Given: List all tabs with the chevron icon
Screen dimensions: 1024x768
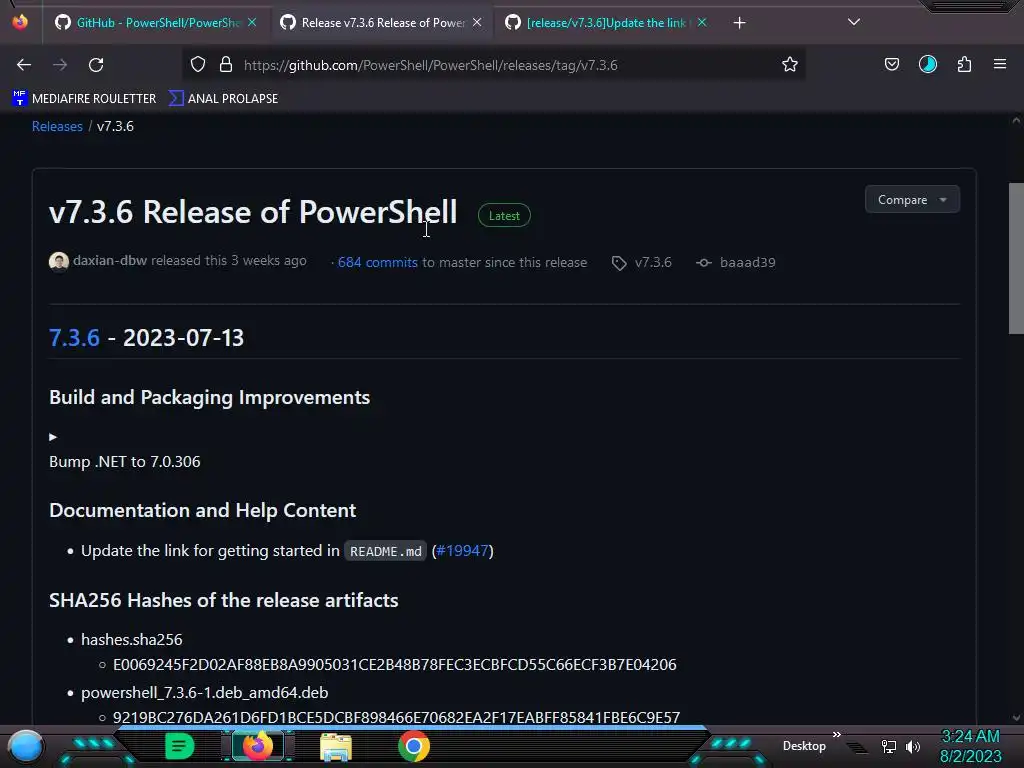Looking at the screenshot, I should [854, 22].
